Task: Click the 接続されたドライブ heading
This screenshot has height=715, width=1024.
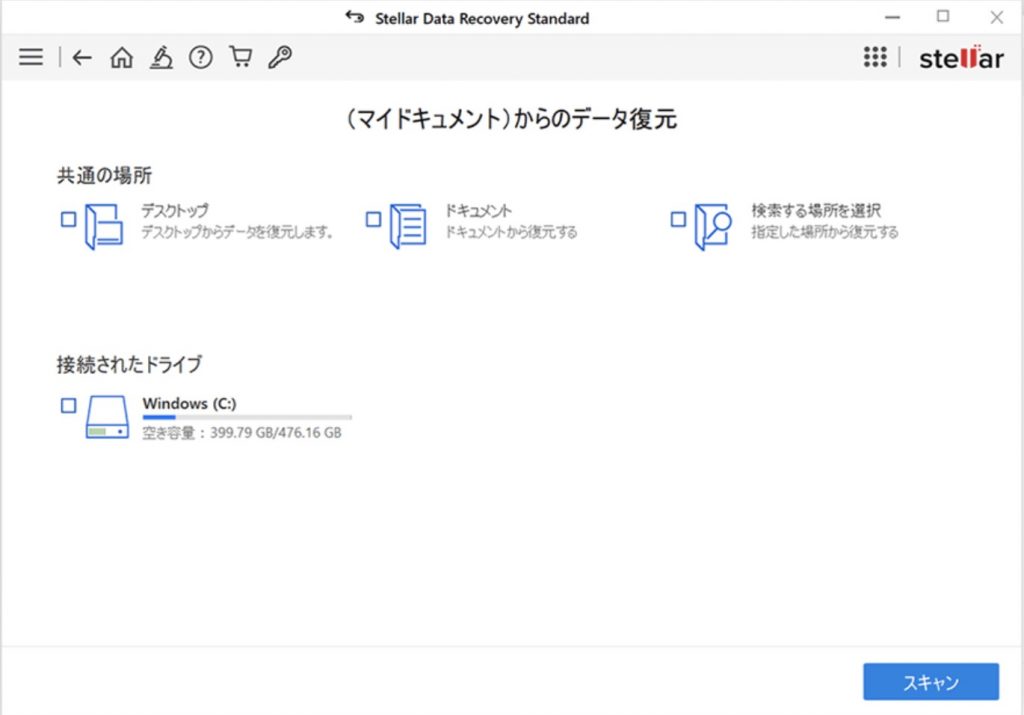Action: coord(129,364)
